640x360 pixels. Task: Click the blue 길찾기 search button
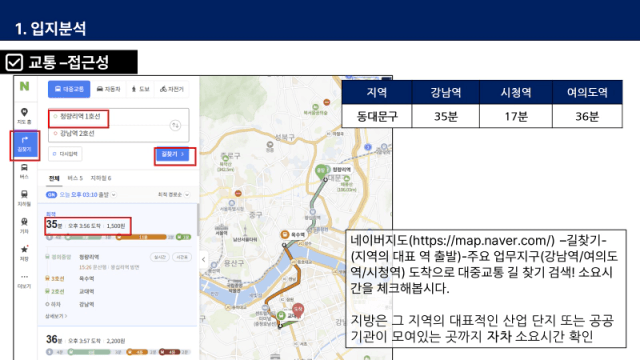coord(173,154)
